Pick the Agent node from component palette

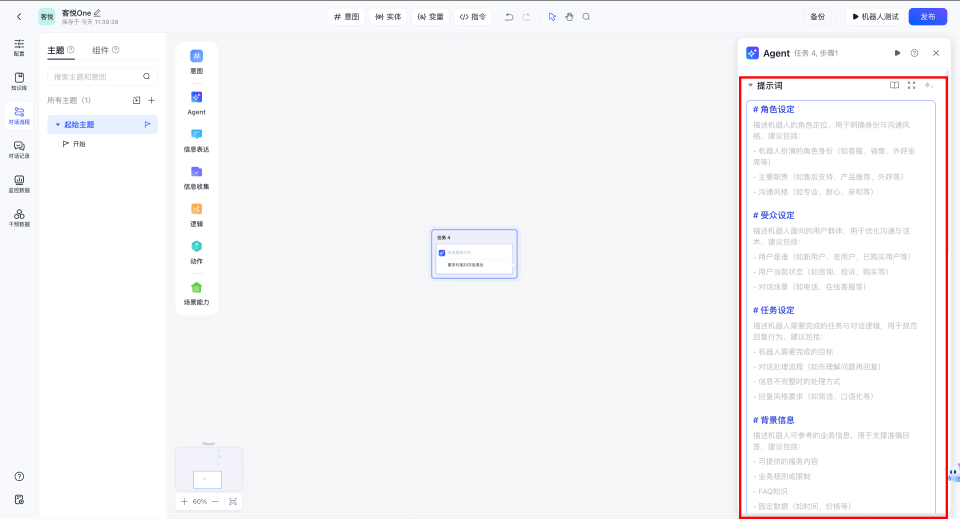pos(197,103)
